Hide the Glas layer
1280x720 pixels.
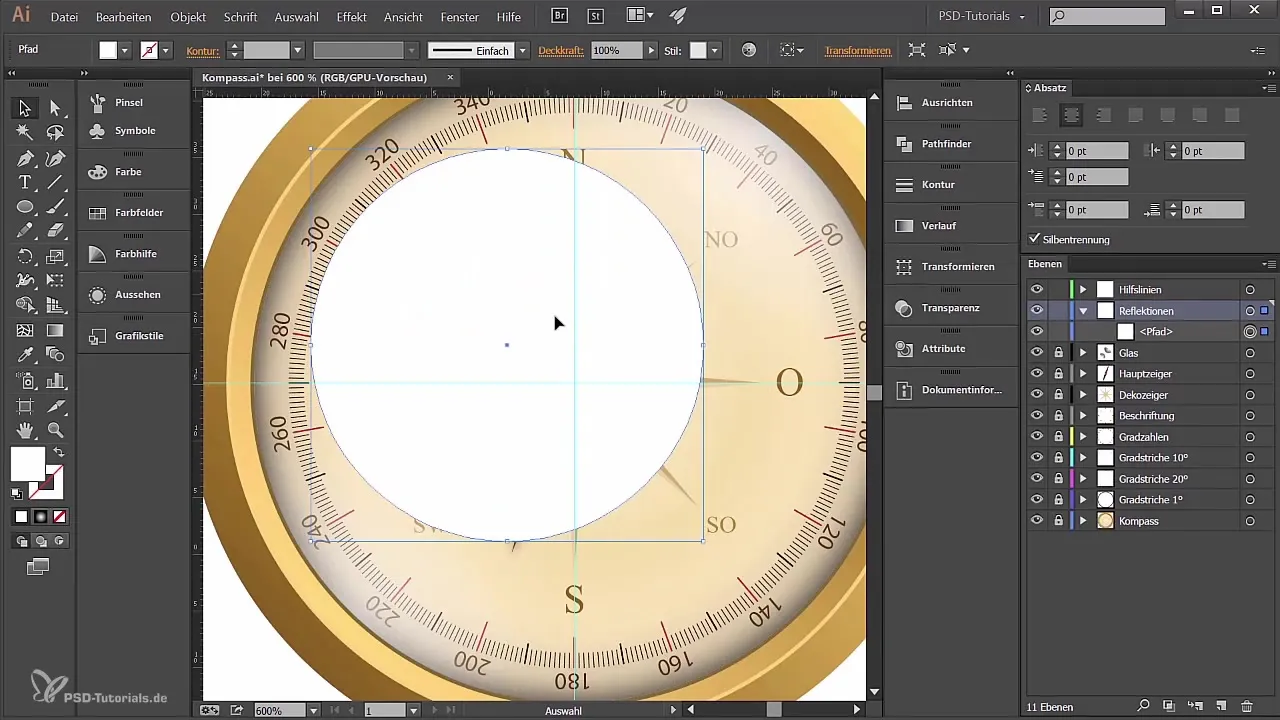click(1037, 352)
